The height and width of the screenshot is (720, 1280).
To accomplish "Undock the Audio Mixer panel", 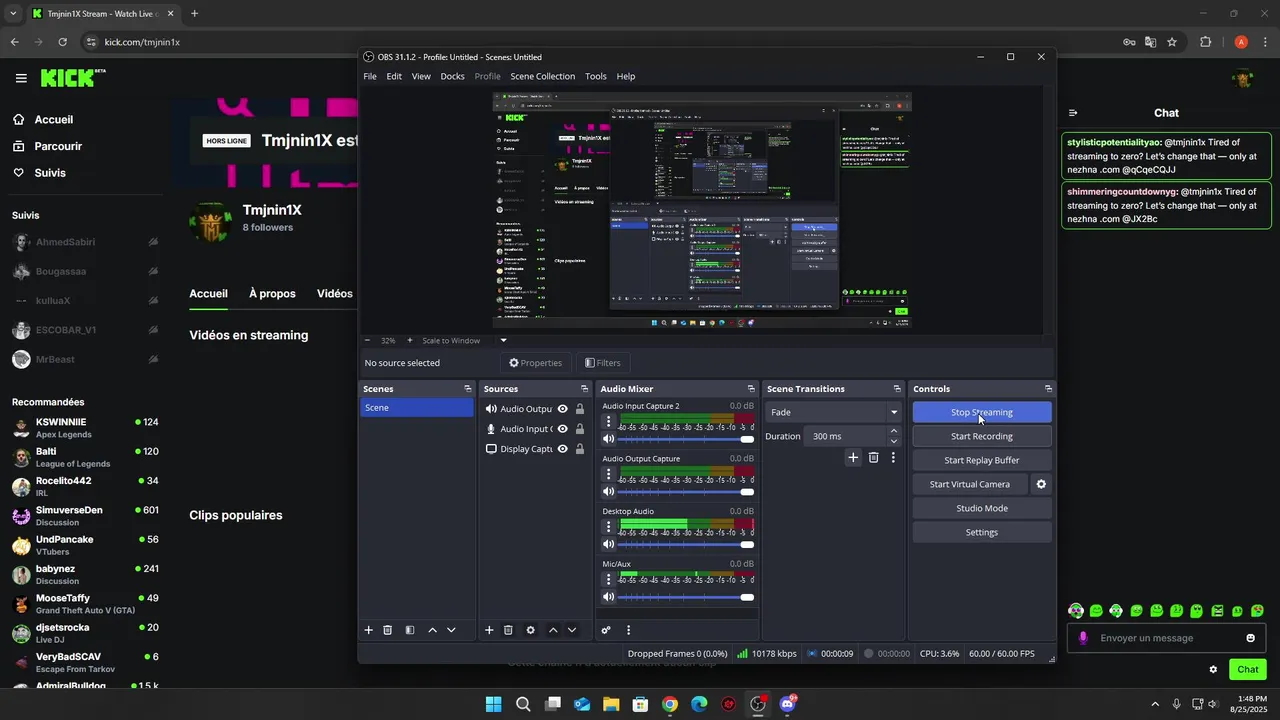I will [751, 389].
